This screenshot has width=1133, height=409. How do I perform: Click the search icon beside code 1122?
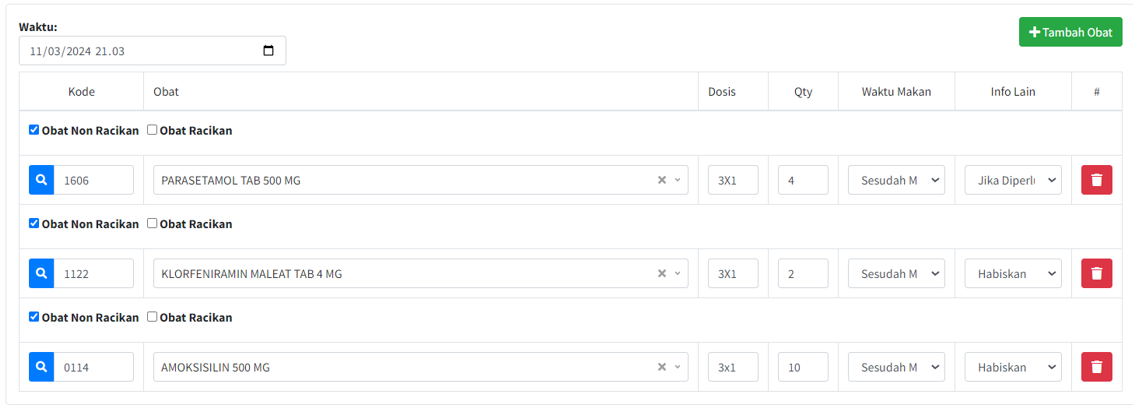click(x=41, y=274)
